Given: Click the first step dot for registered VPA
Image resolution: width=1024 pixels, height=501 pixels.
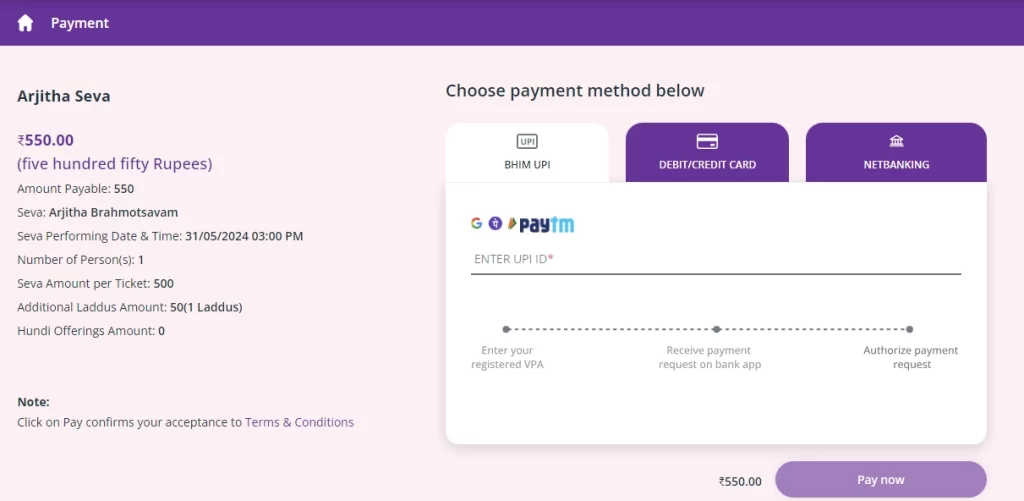Looking at the screenshot, I should [x=506, y=329].
